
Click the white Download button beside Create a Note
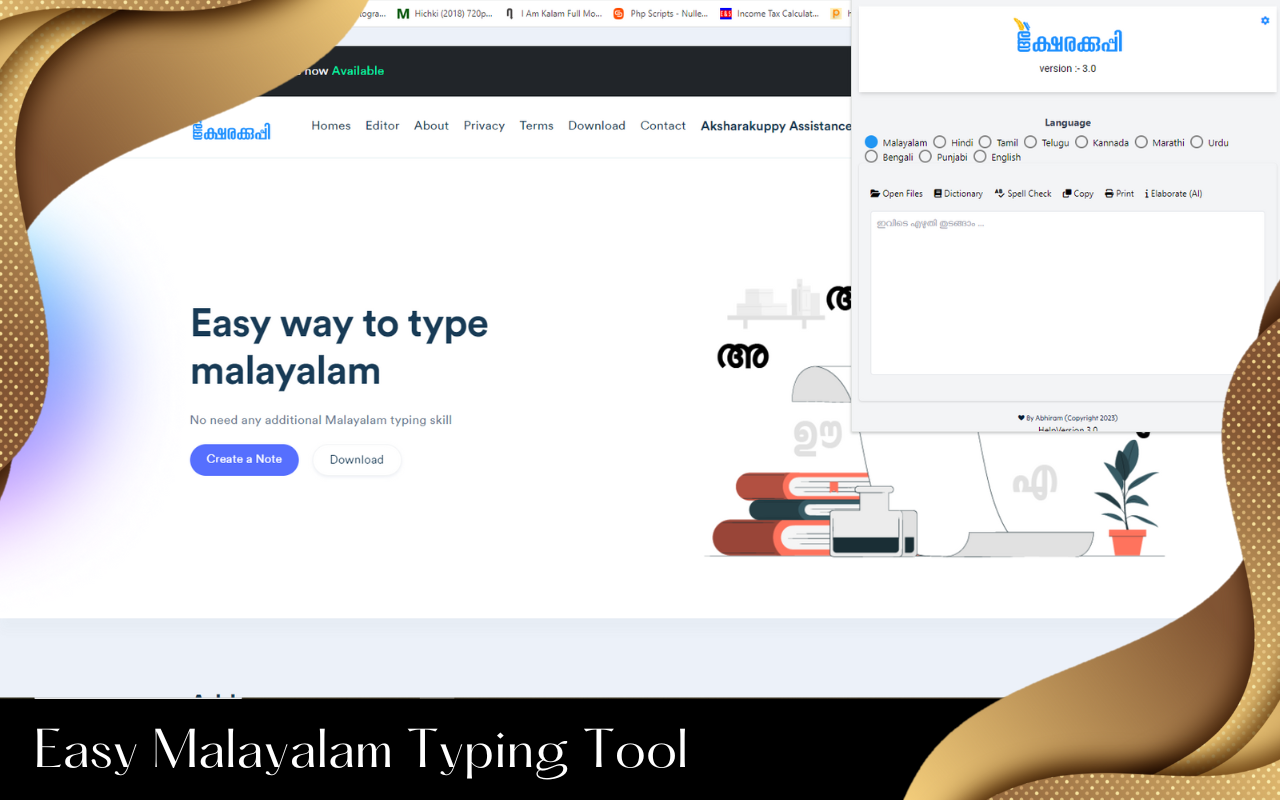pos(357,460)
